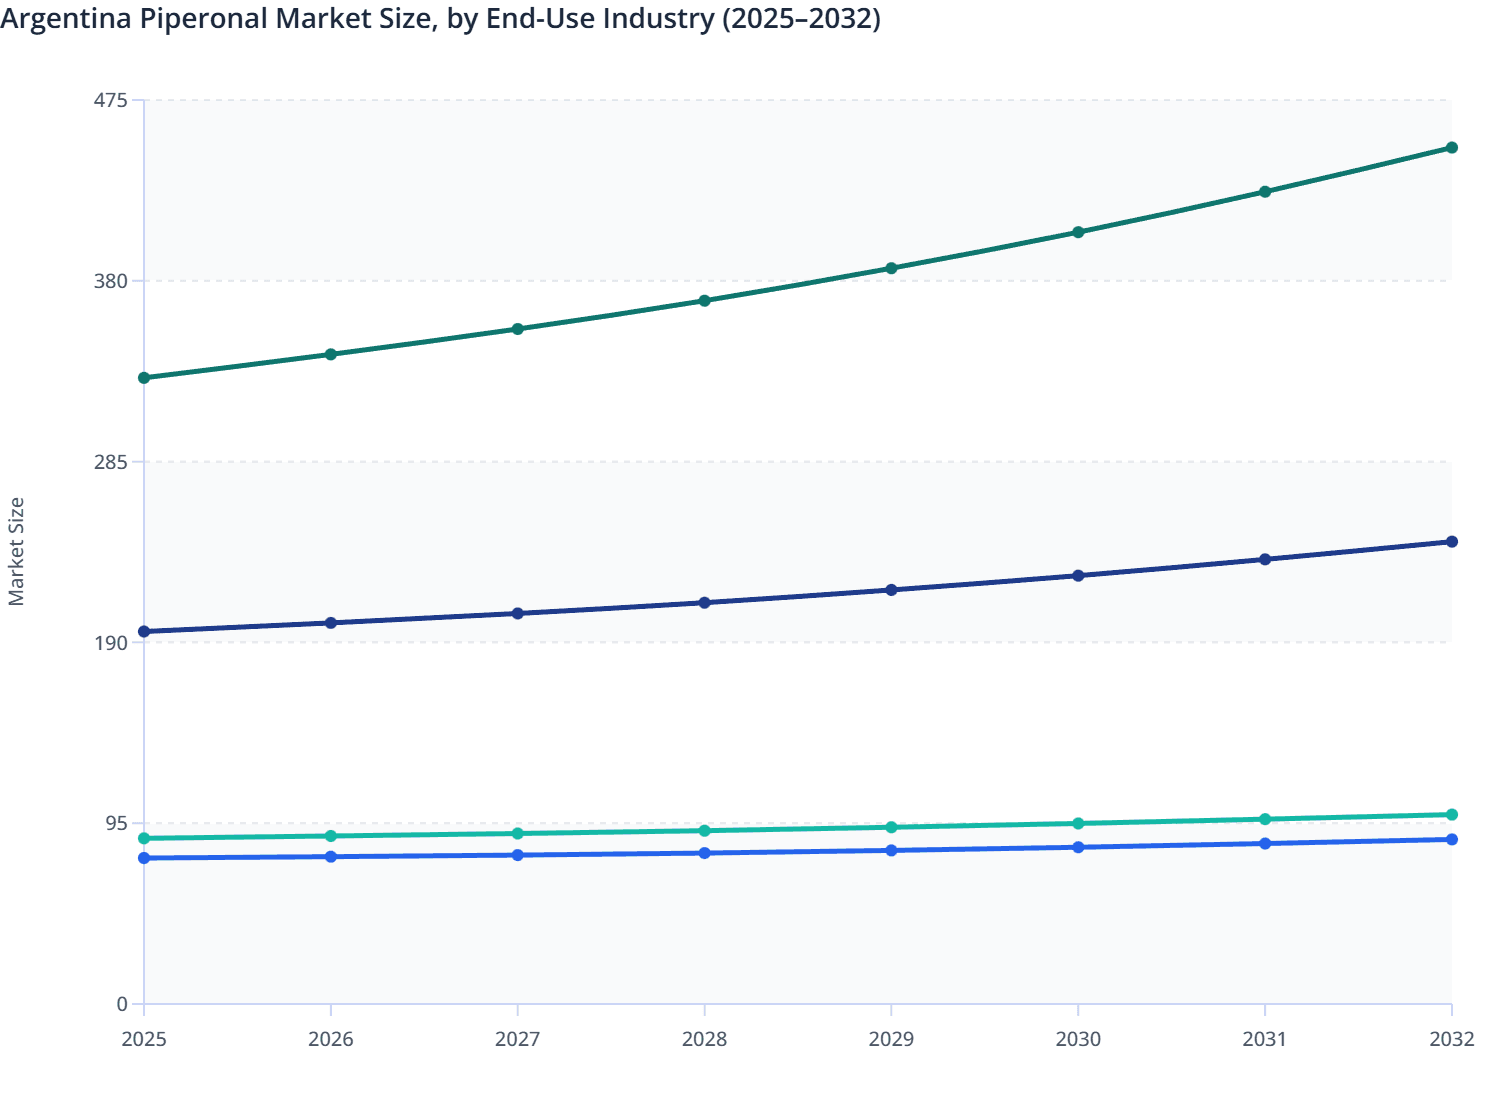Click the 2032 x-axis label
Image resolution: width=1508 pixels, height=1120 pixels.
[x=1452, y=1040]
